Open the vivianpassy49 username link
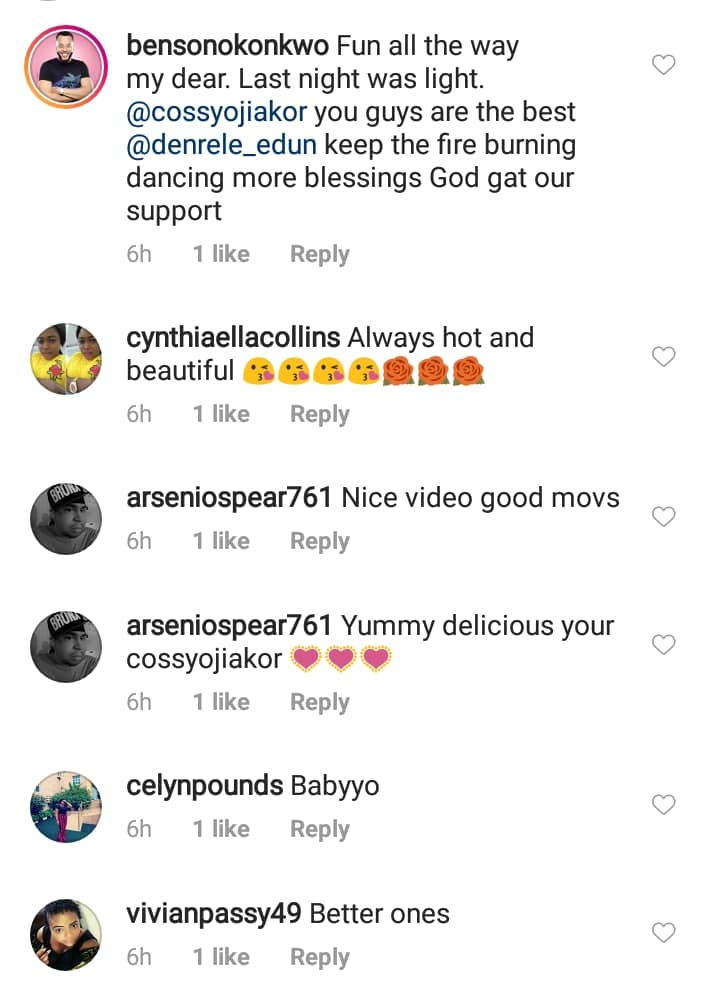720x986 pixels. point(214,913)
